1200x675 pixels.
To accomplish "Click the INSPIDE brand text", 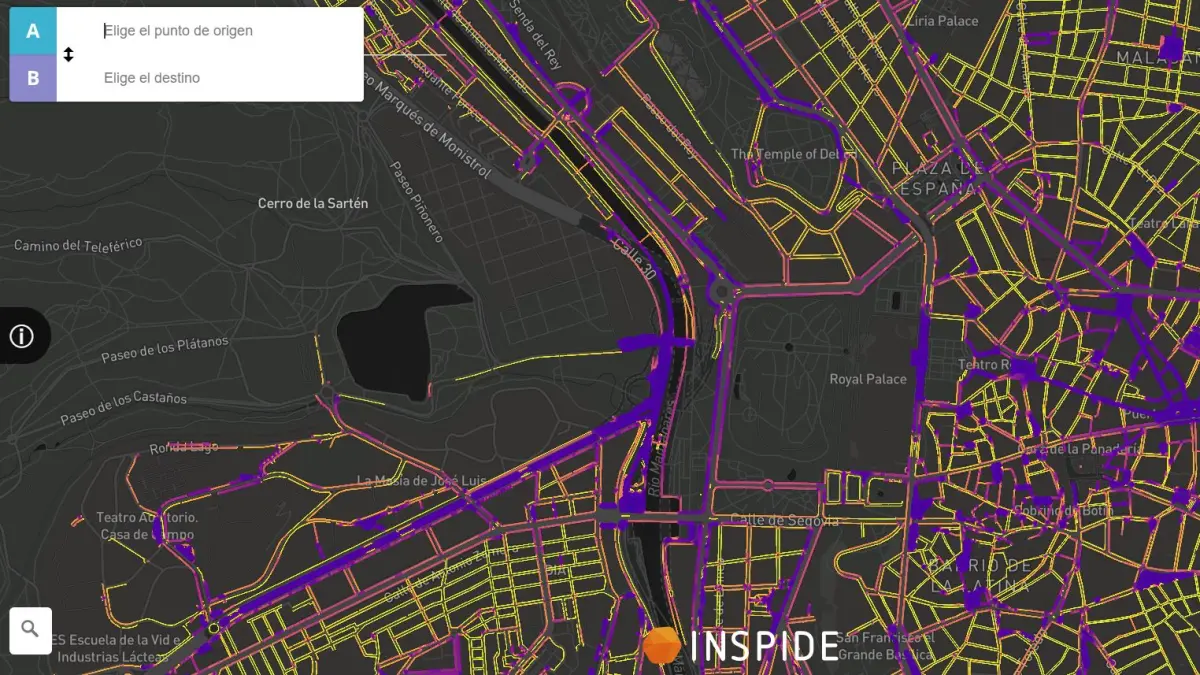I will 765,646.
